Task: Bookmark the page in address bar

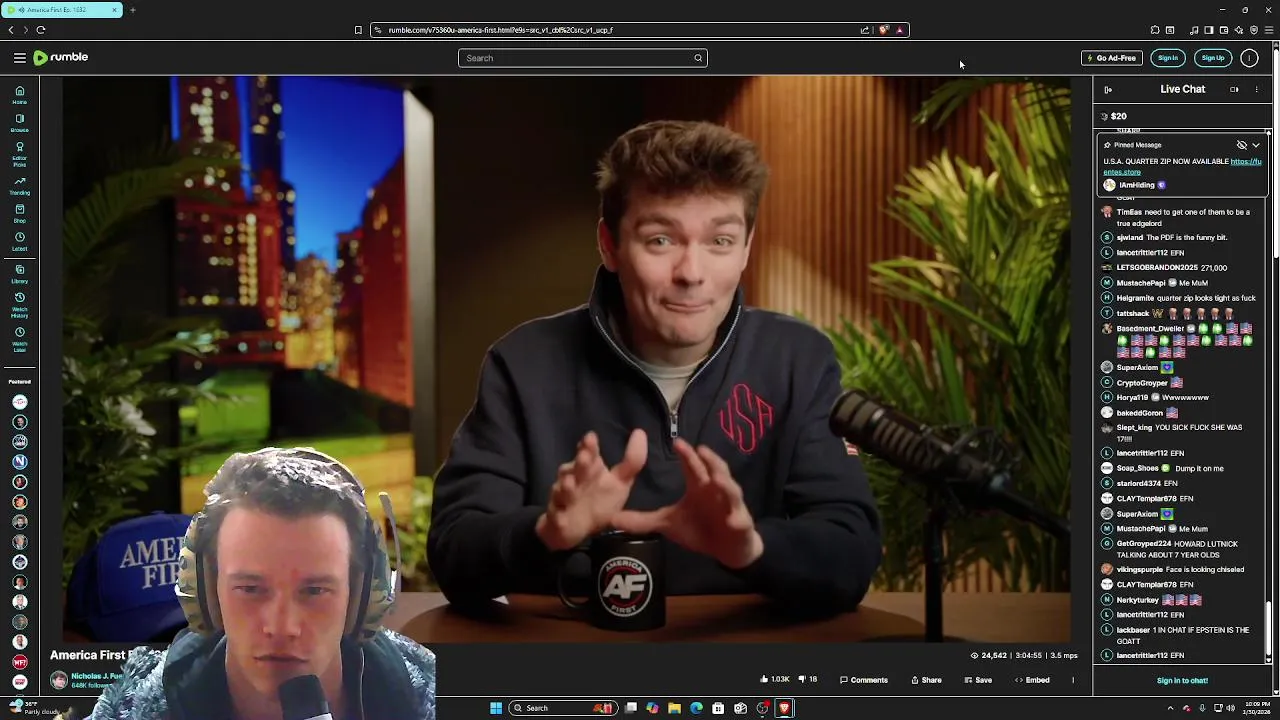Action: pyautogui.click(x=358, y=30)
